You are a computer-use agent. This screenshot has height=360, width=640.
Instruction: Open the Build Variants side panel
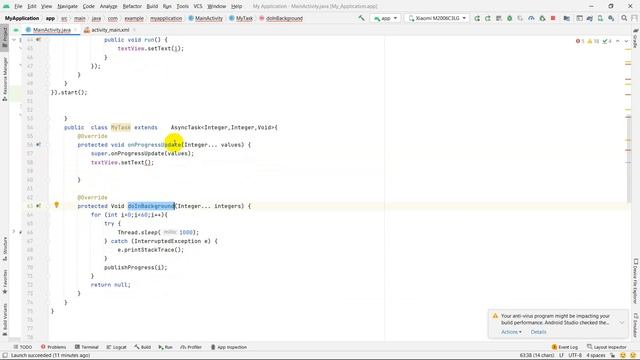pyautogui.click(x=4, y=319)
